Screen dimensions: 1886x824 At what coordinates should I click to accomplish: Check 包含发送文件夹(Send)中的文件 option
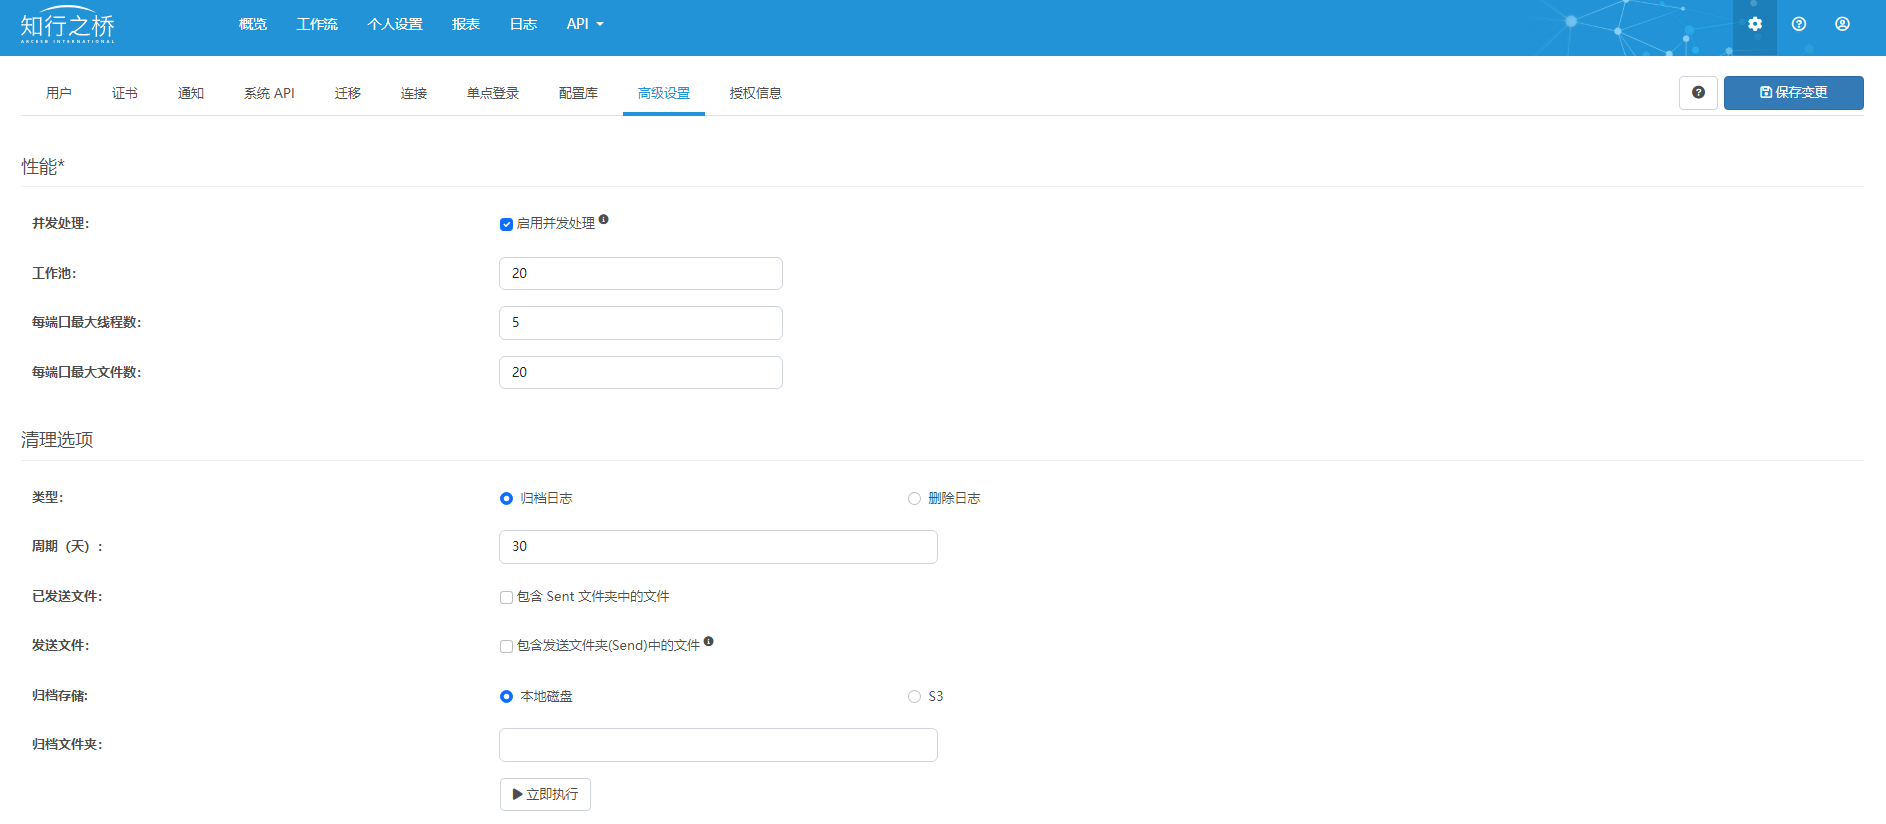(x=507, y=646)
